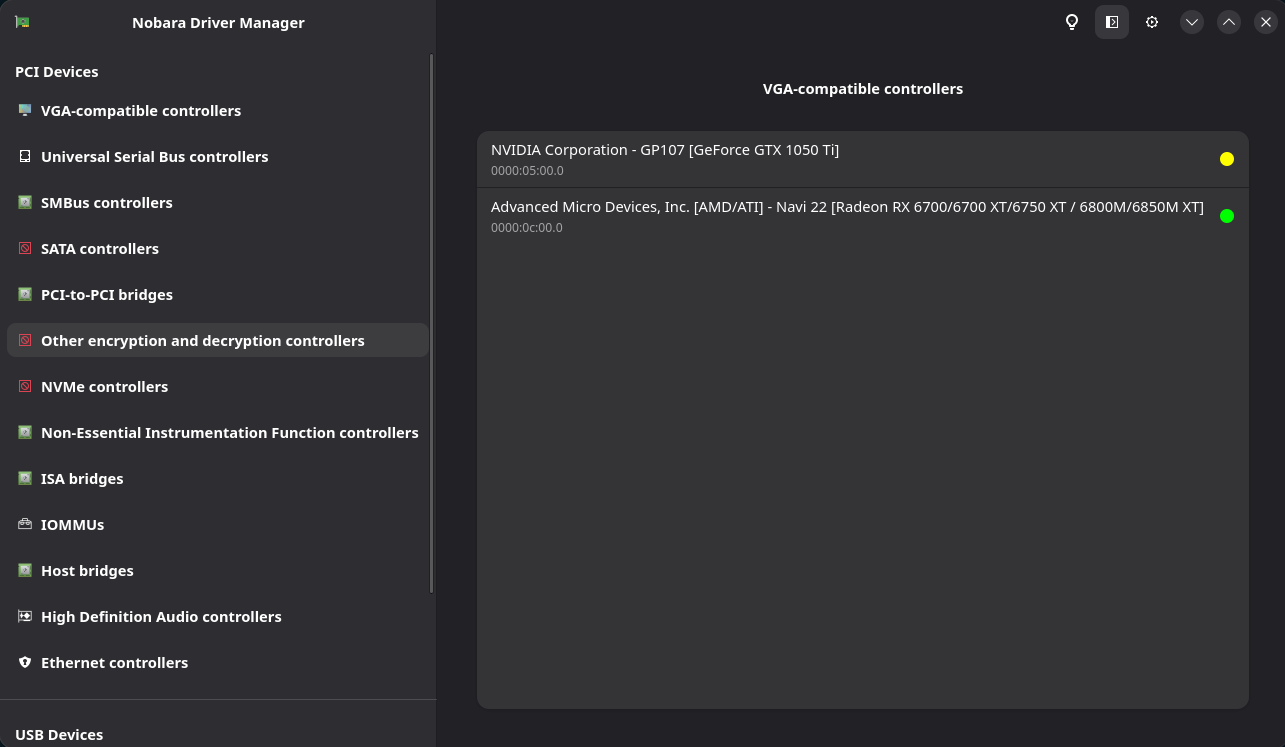Open Host bridges category

[87, 571]
